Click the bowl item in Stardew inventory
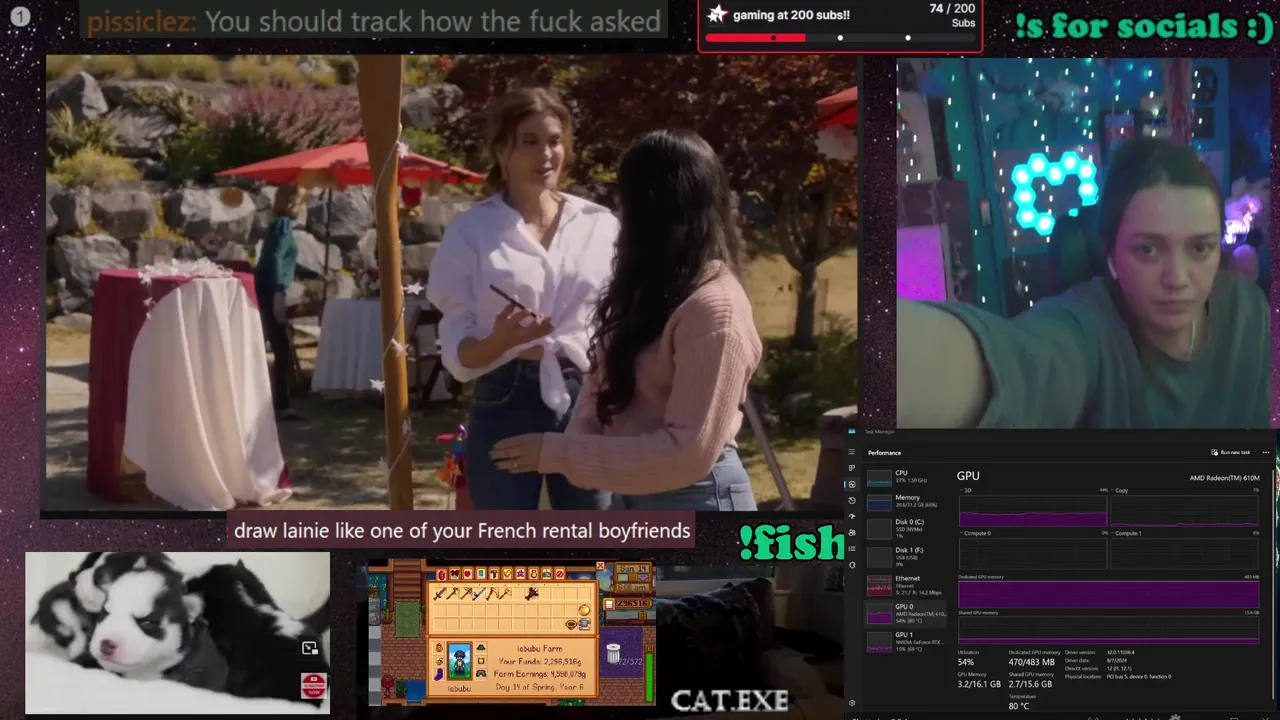Screen dimensions: 1280x720 pyautogui.click(x=571, y=624)
